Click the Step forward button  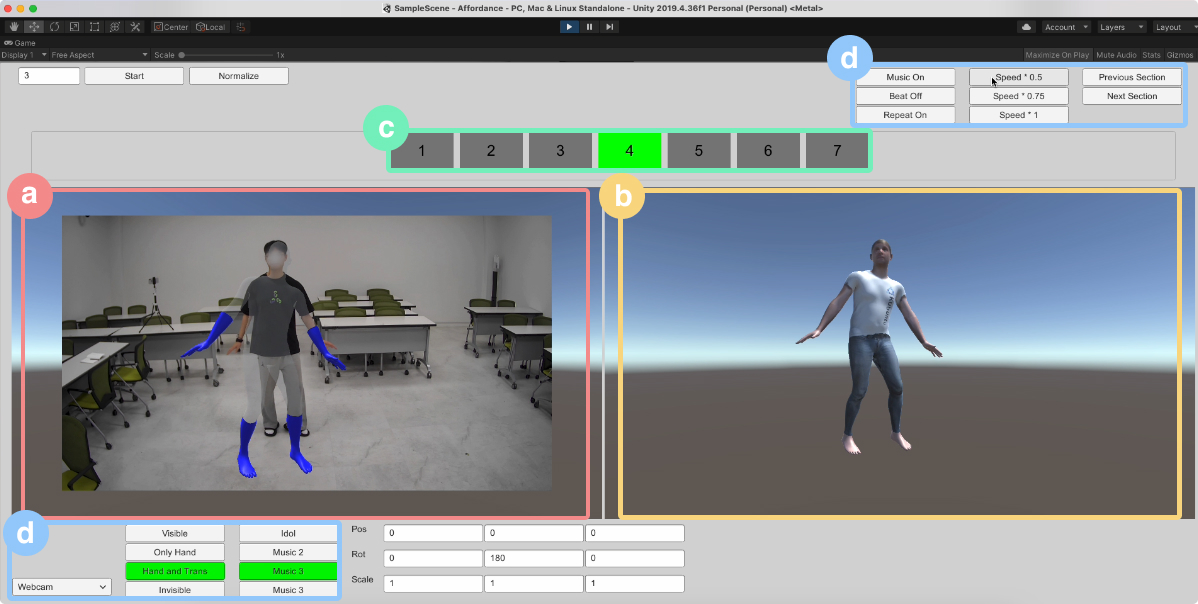[609, 27]
